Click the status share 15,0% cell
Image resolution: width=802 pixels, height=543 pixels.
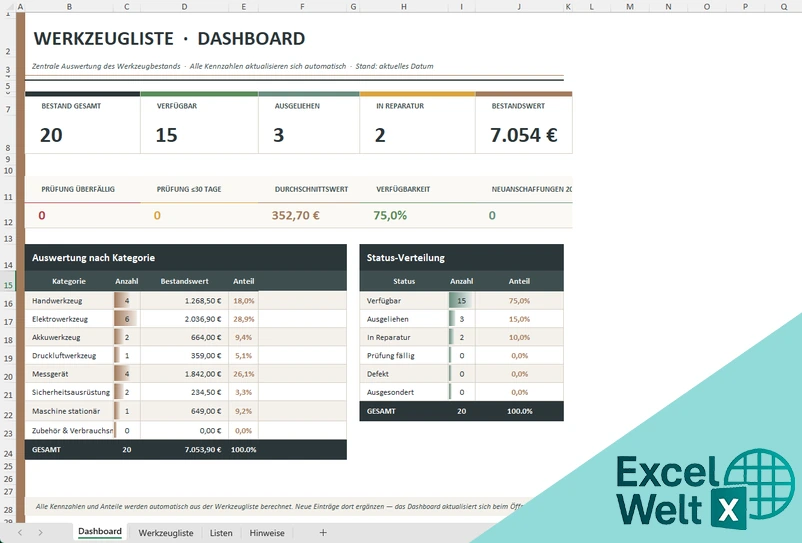pos(519,319)
